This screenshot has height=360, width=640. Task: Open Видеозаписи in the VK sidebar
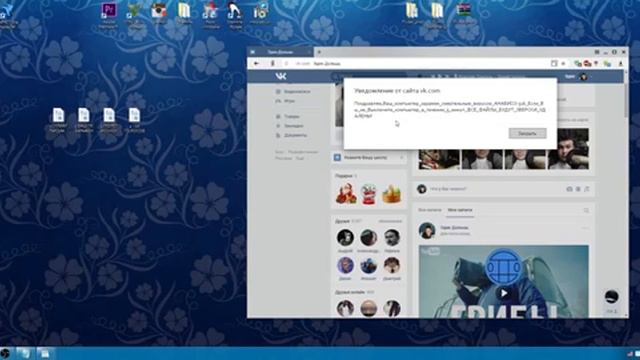[x=293, y=92]
